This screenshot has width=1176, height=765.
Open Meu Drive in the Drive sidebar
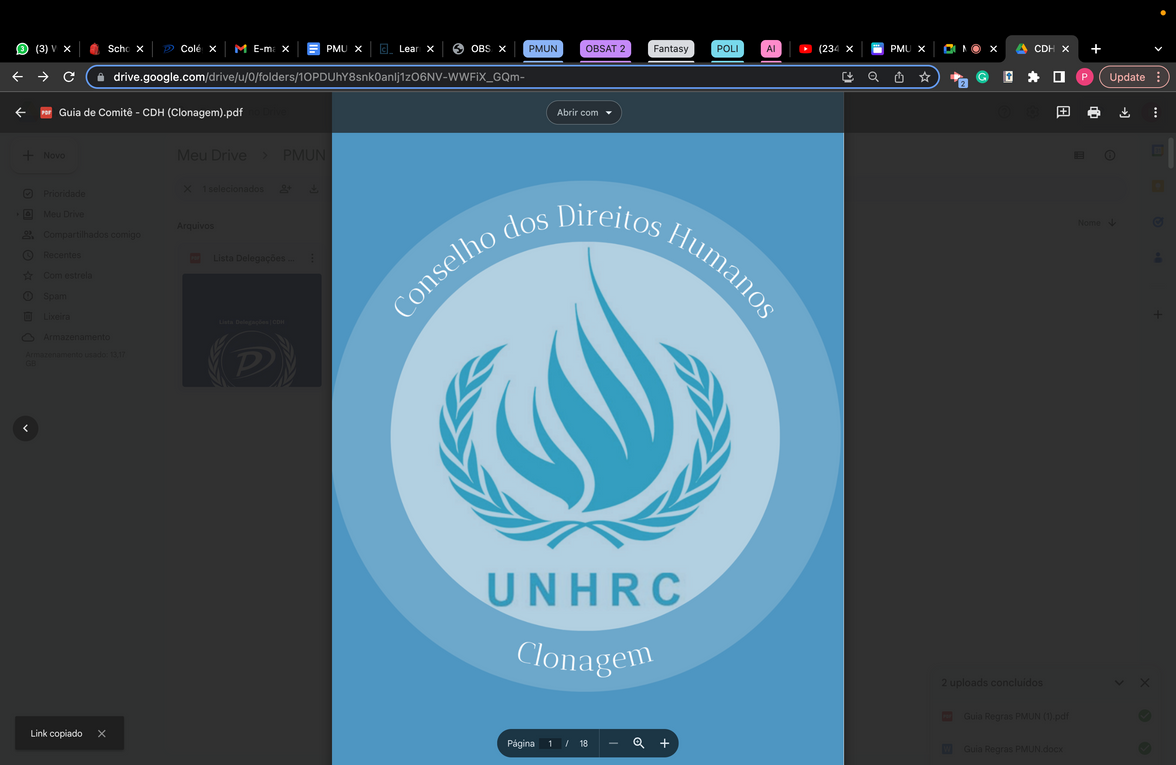(64, 214)
